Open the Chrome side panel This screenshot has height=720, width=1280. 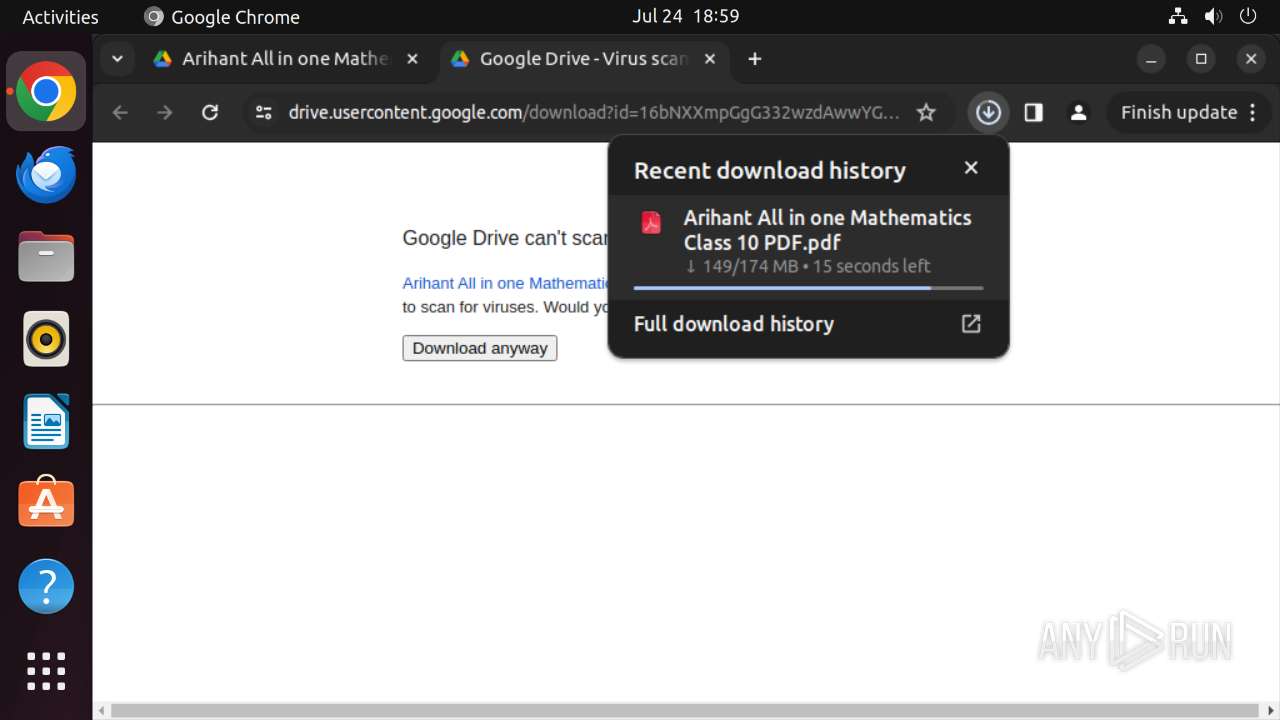(x=1034, y=113)
